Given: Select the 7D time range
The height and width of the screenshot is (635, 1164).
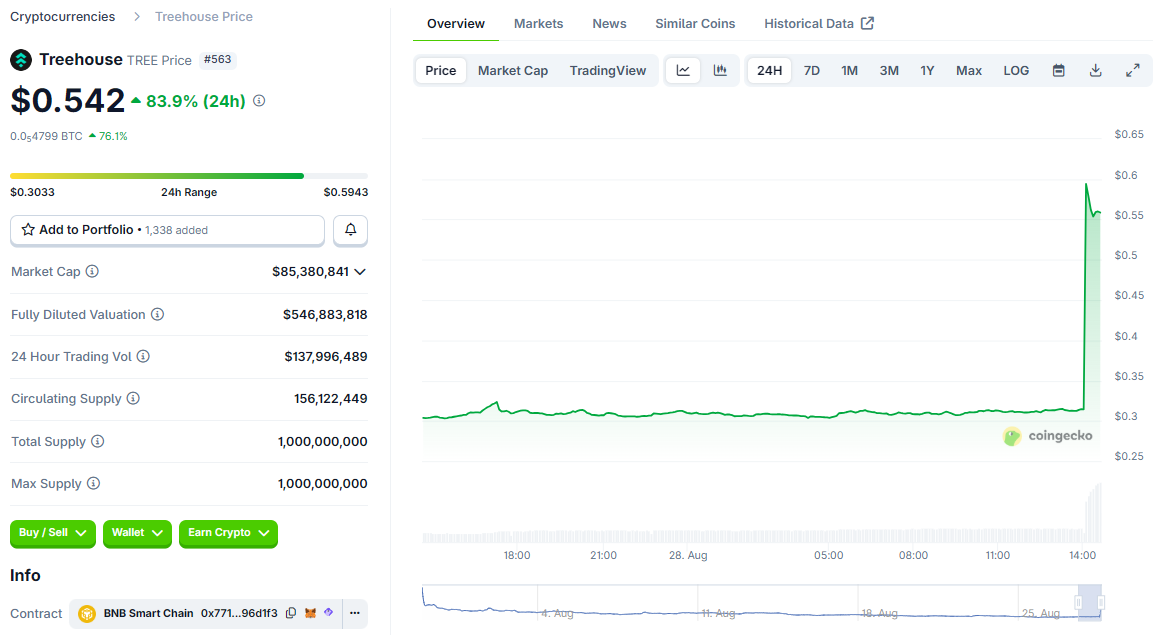Looking at the screenshot, I should 812,71.
